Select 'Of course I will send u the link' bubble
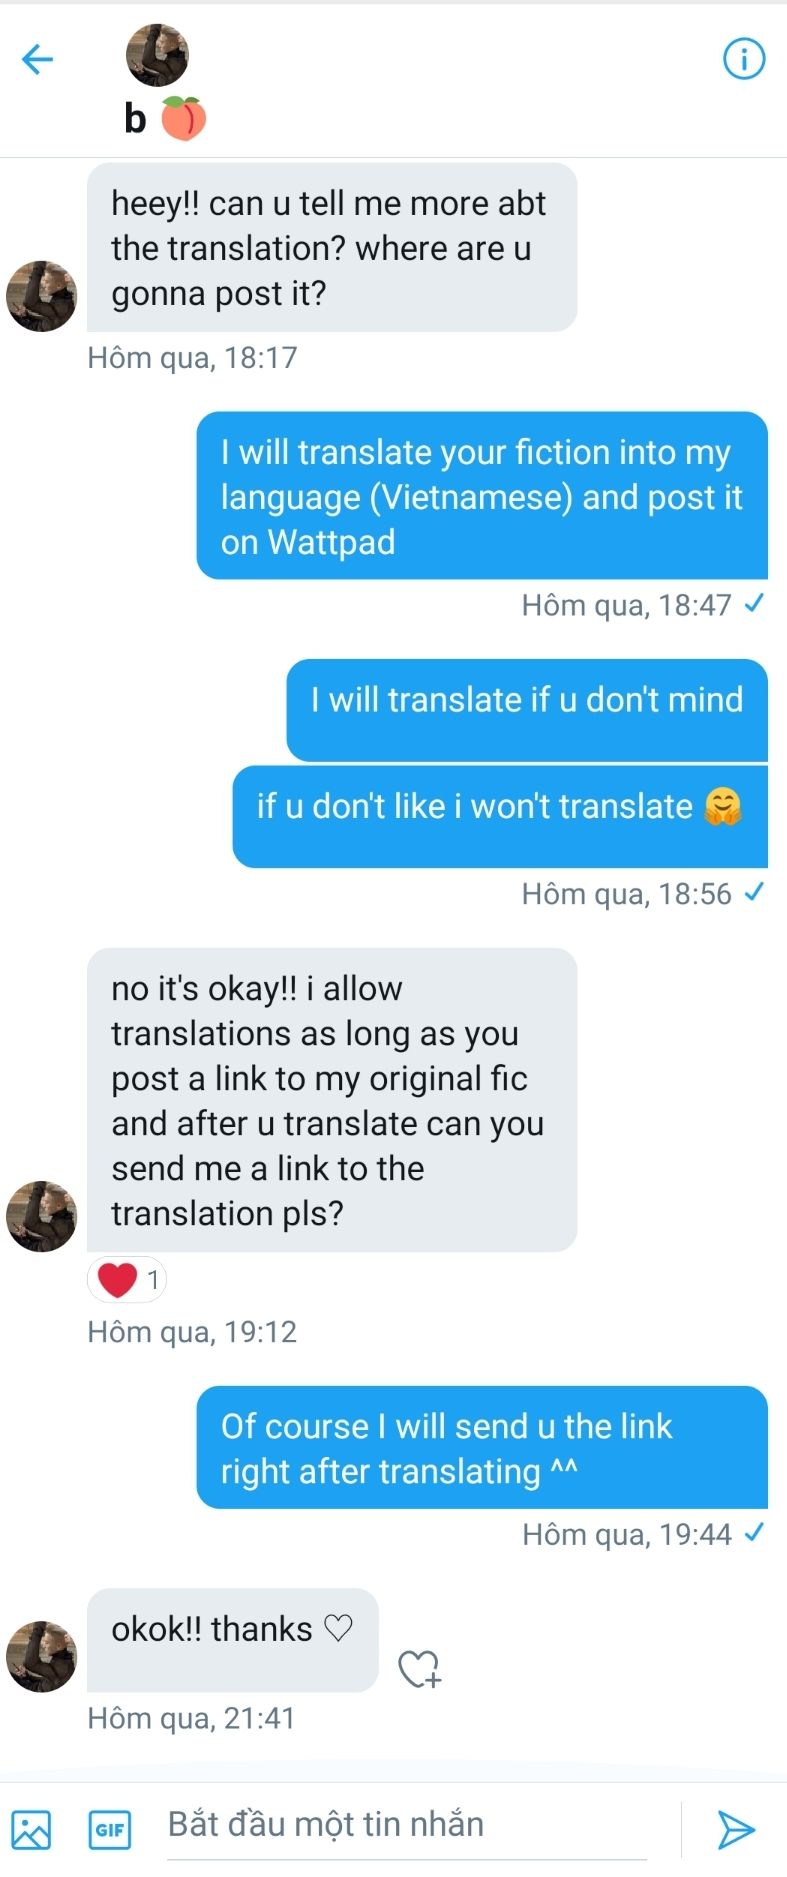 [482, 1447]
